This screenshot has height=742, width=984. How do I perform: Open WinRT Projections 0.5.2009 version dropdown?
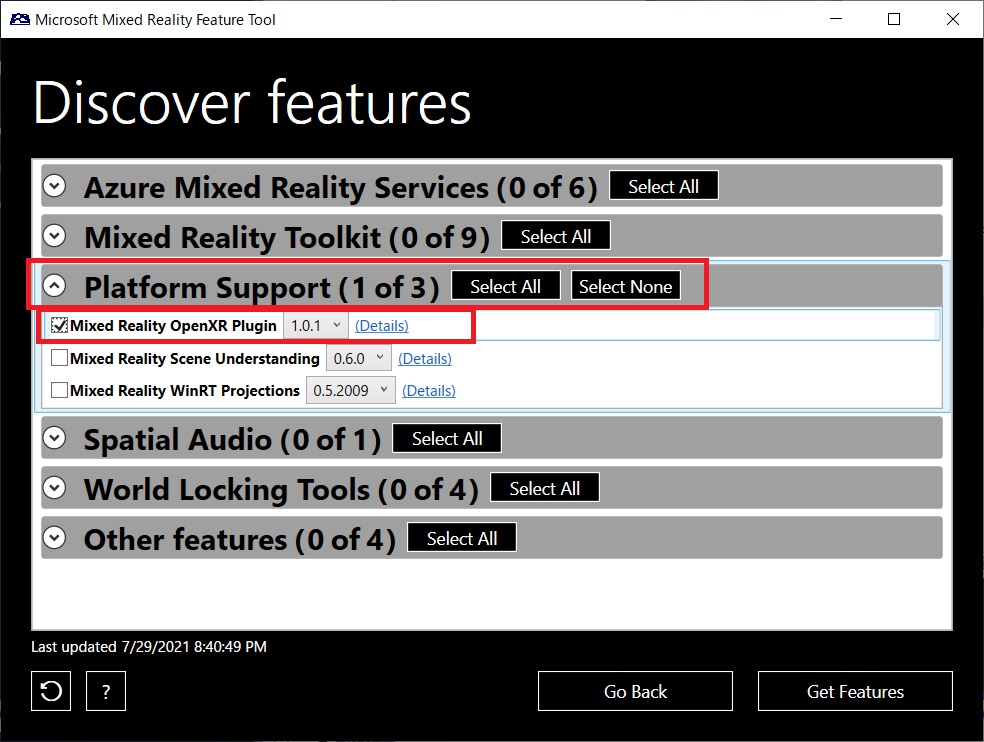coord(350,390)
